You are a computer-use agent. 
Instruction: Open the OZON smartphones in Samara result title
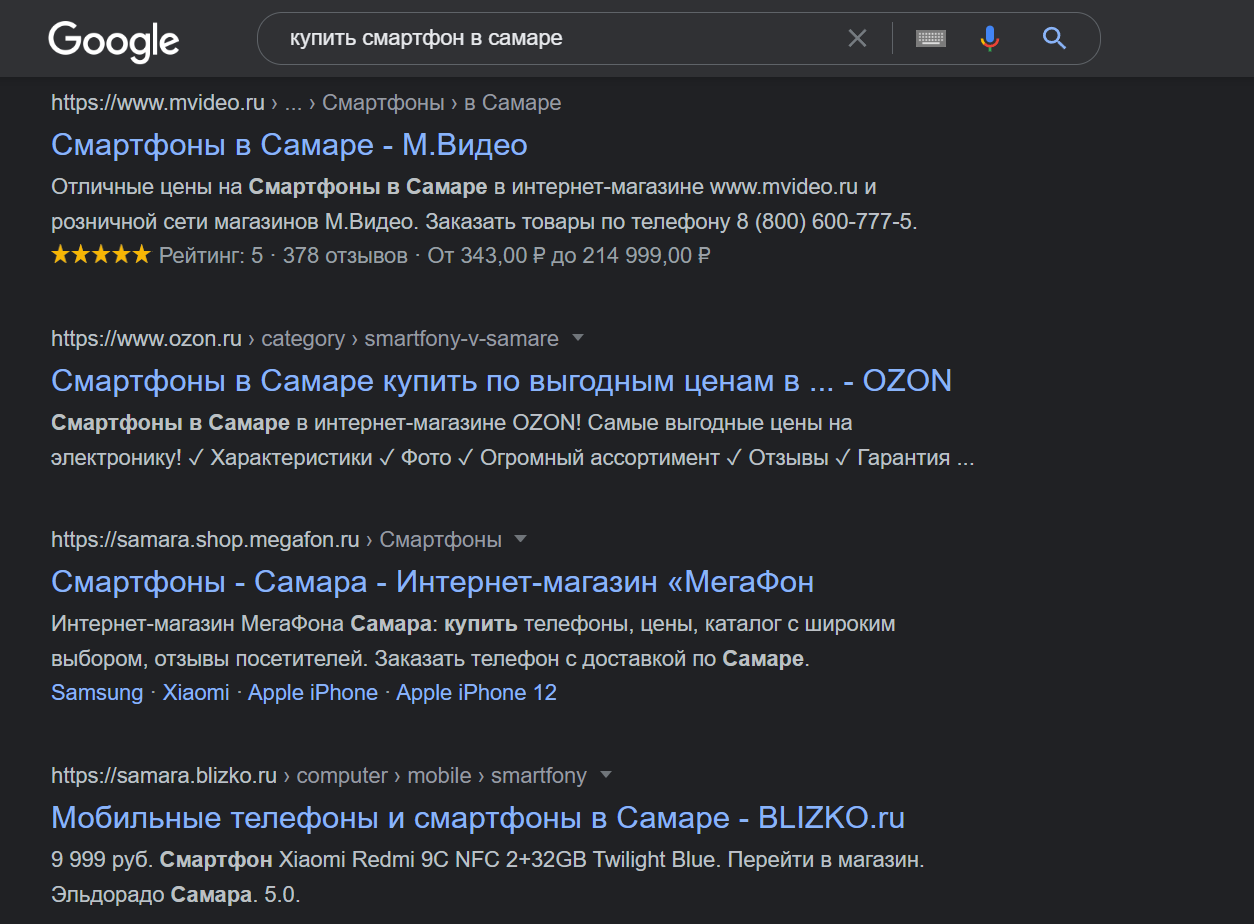[501, 381]
